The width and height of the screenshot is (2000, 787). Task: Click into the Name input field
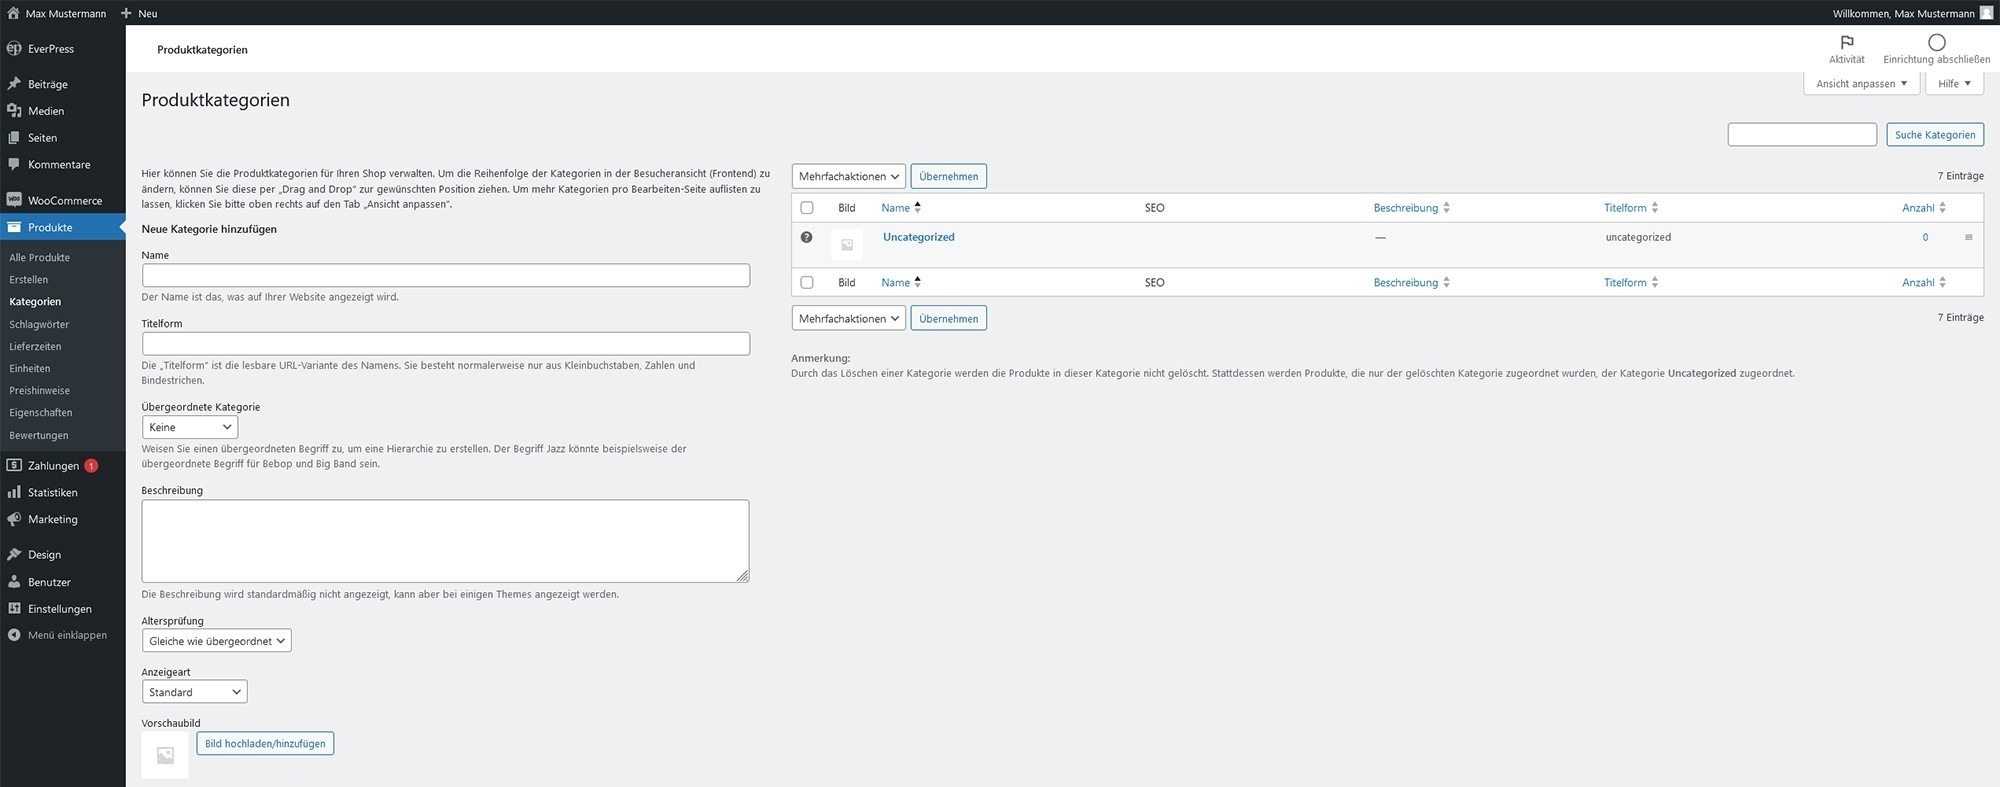445,276
